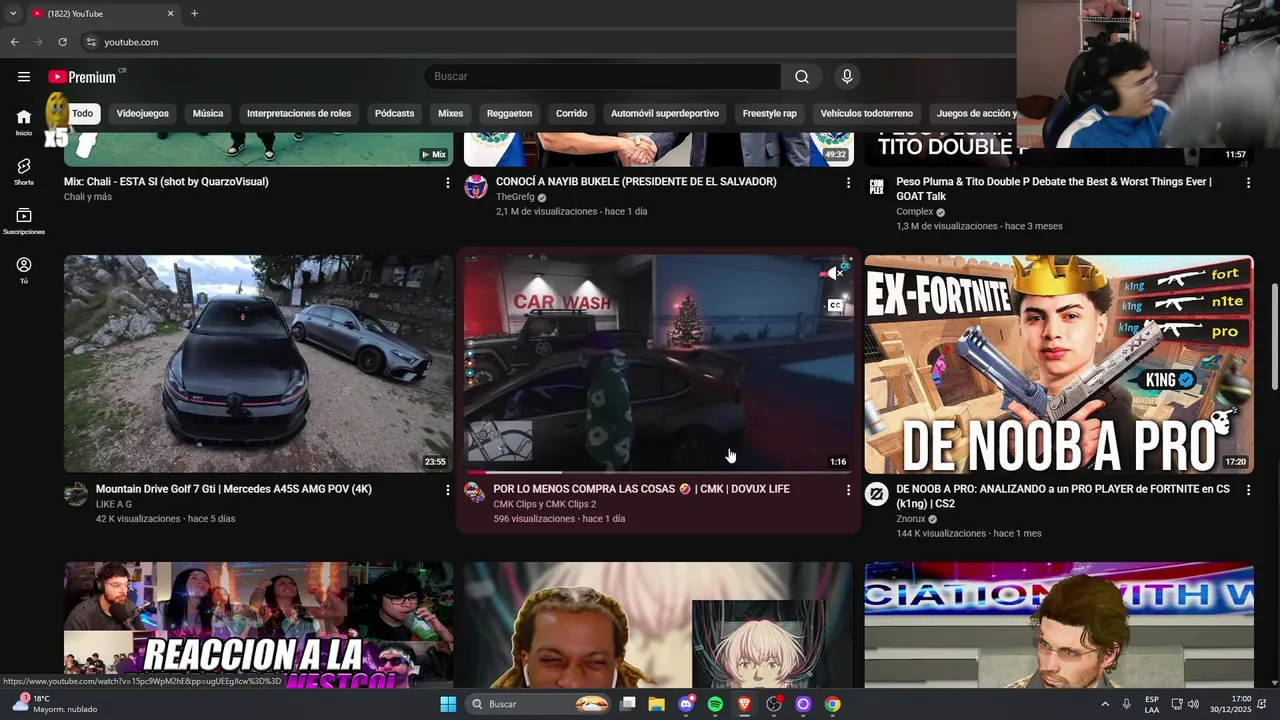Select the Videojuegos filter chip

coord(142,113)
